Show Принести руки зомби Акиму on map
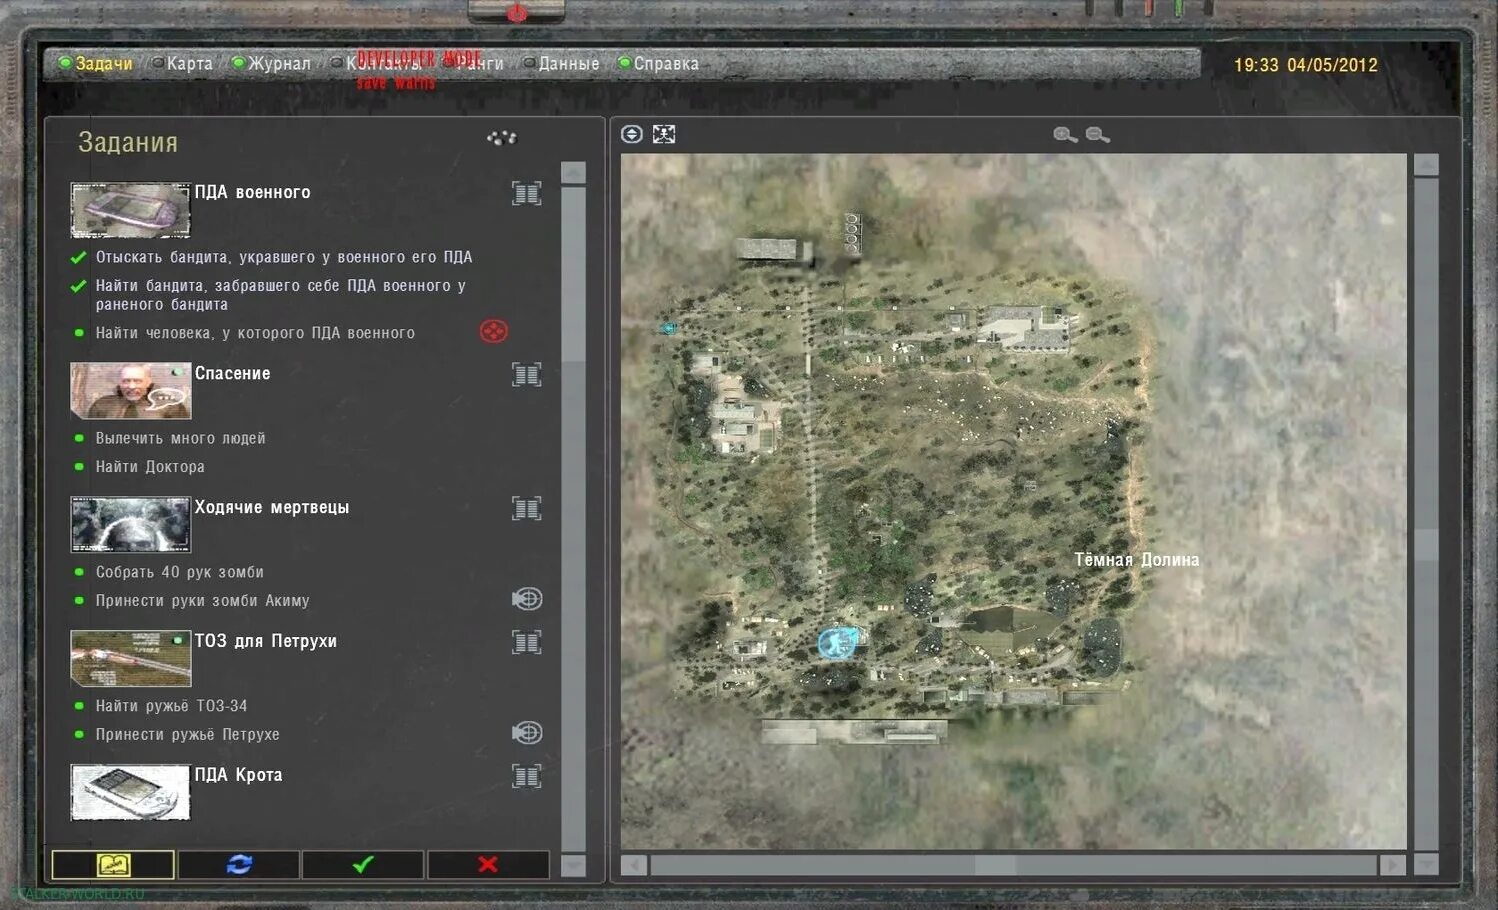Viewport: 1498px width, 910px height. pos(527,599)
